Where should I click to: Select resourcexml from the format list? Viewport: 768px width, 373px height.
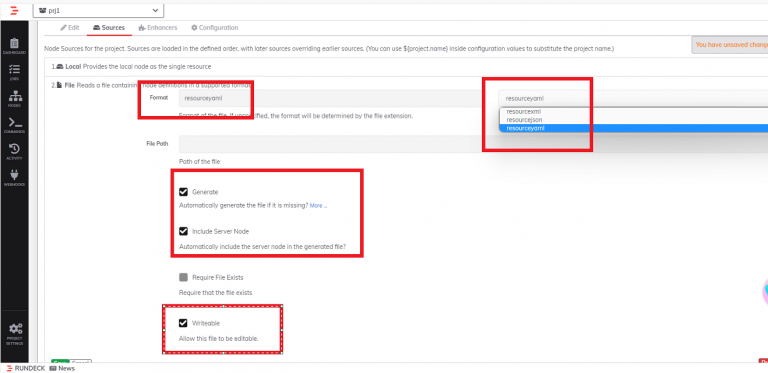[524, 112]
